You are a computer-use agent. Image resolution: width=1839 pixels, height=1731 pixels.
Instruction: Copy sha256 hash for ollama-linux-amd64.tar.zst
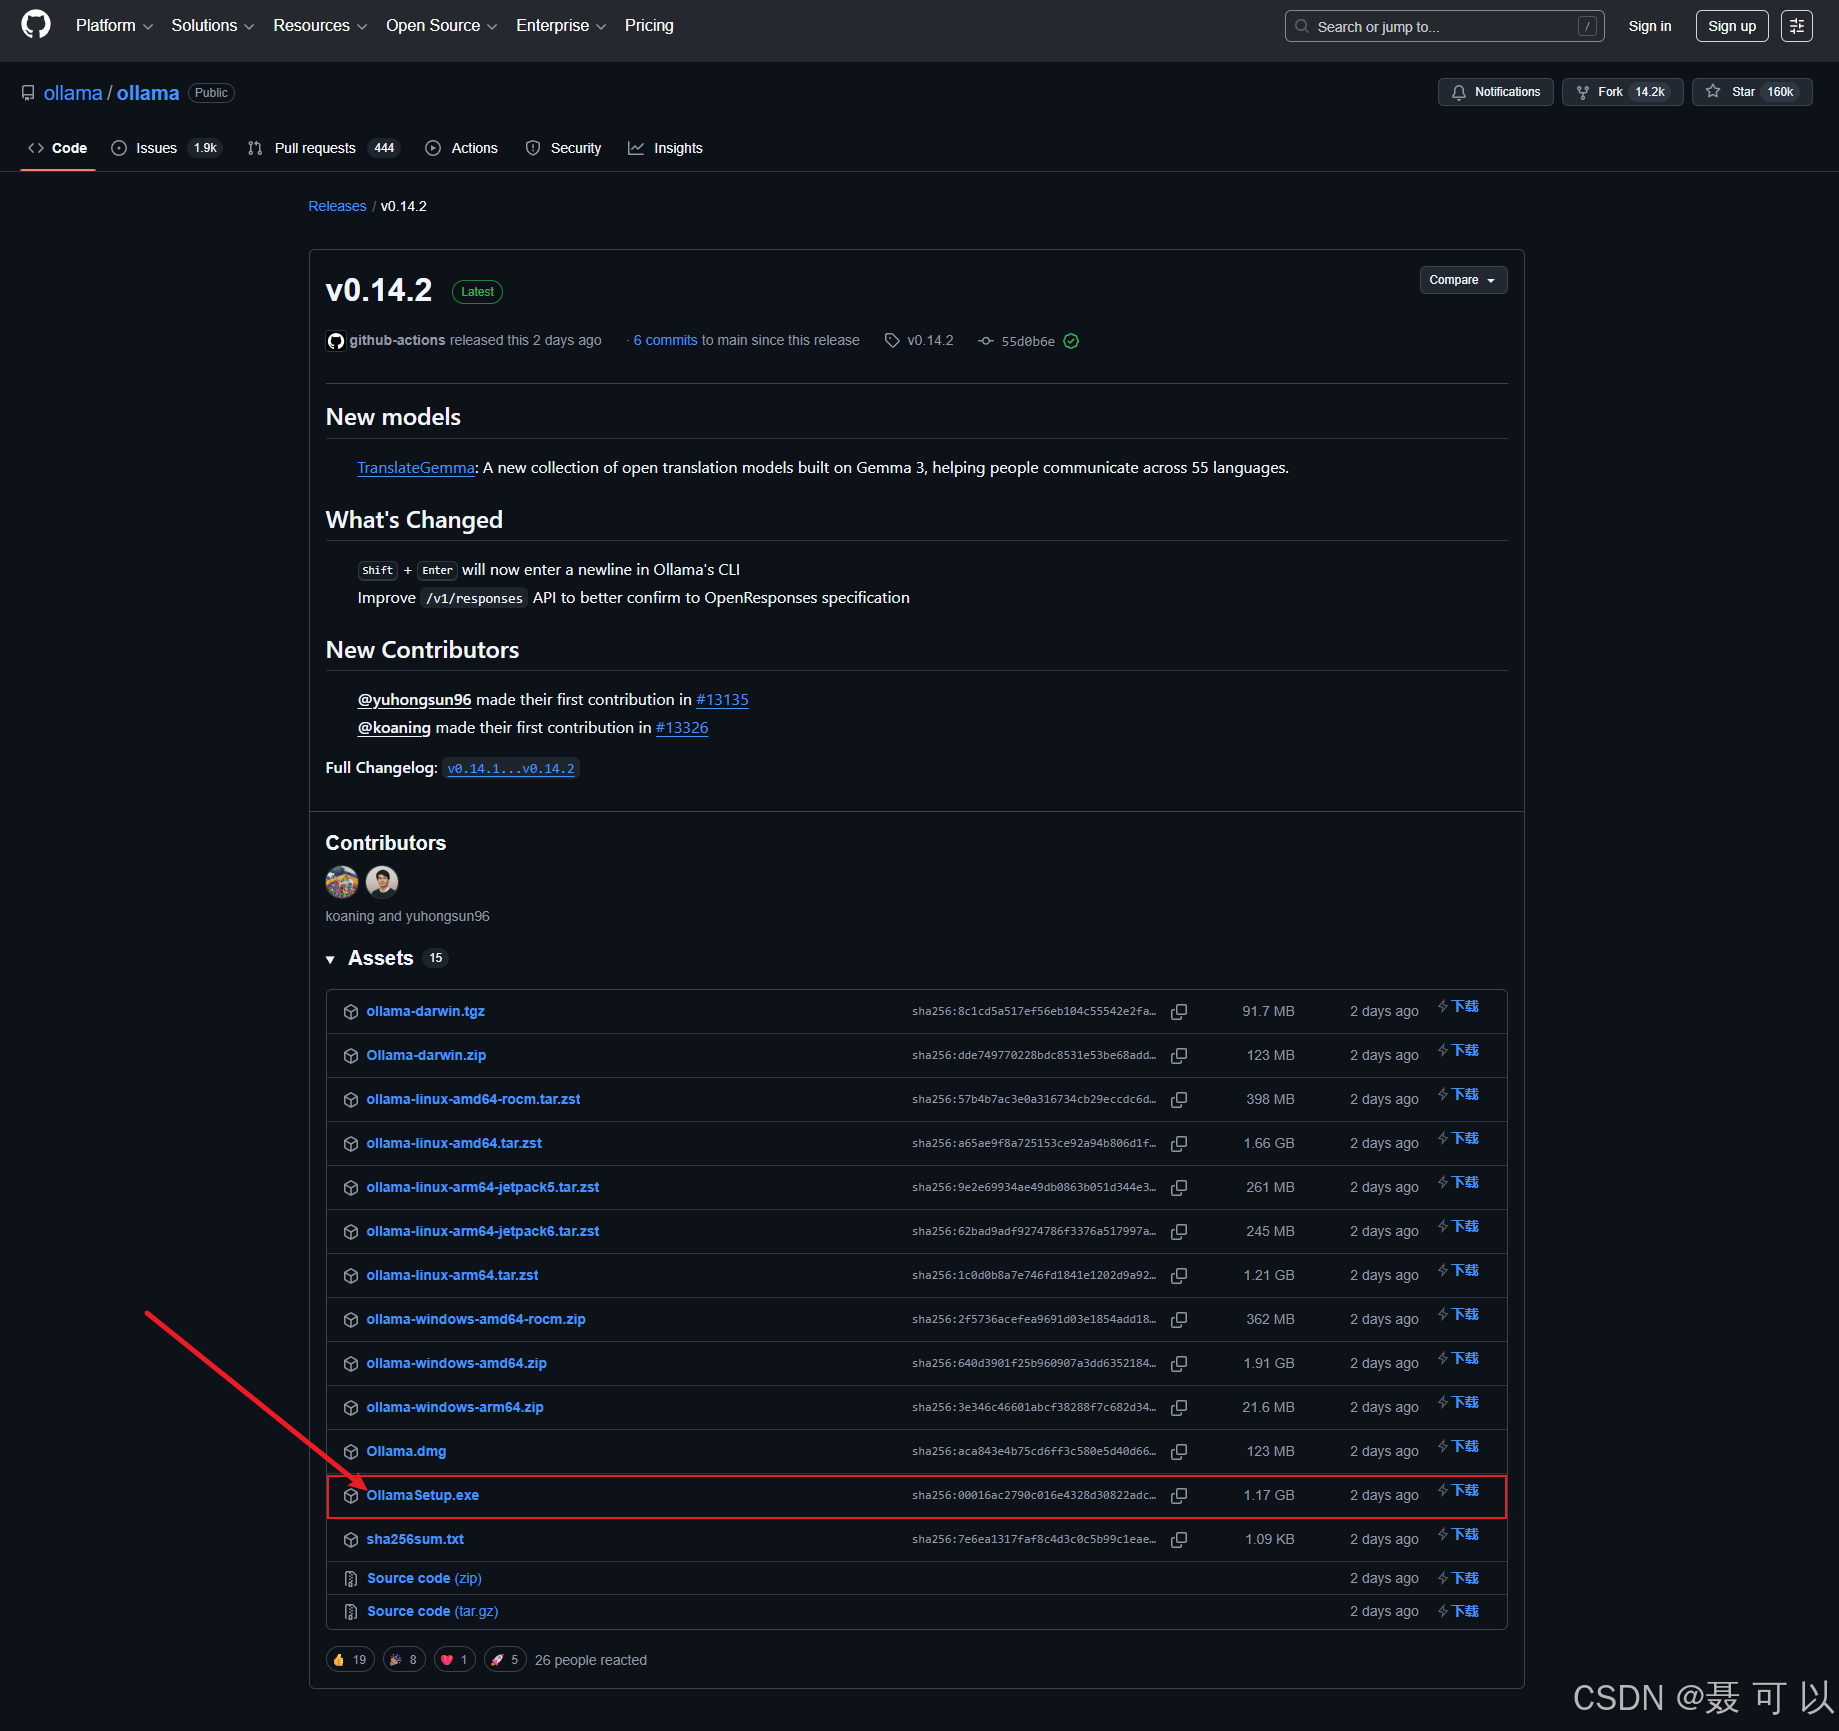[1179, 1144]
